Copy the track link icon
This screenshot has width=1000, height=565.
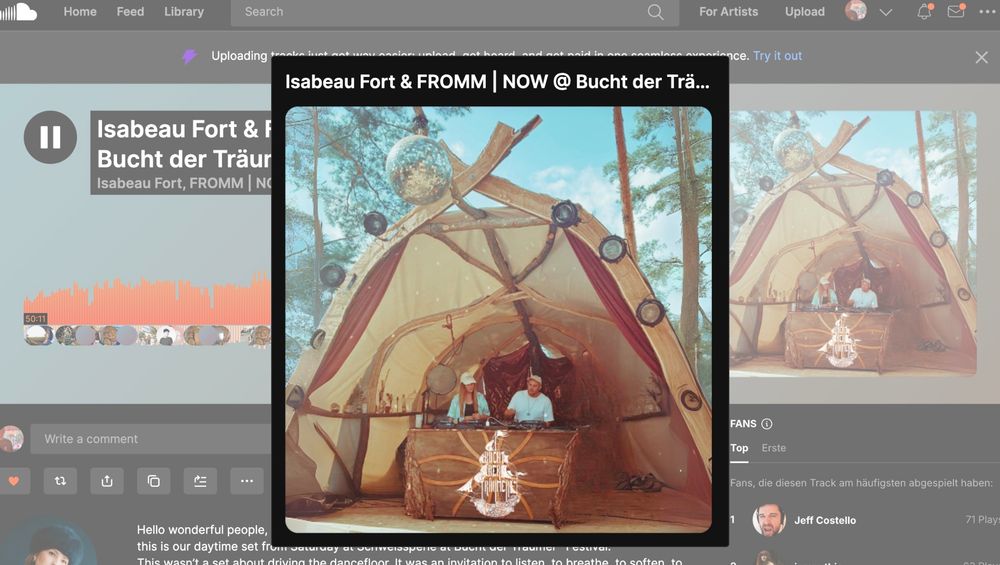[154, 481]
